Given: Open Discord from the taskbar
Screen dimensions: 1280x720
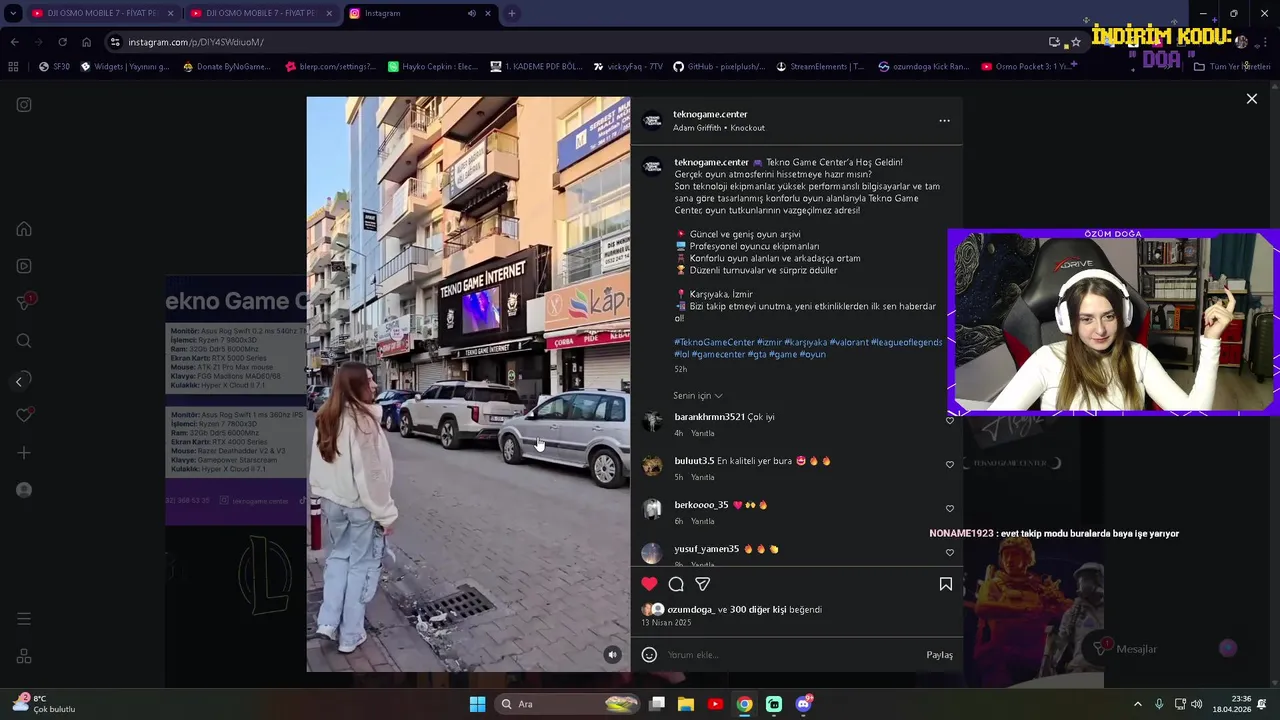Looking at the screenshot, I should tap(803, 704).
